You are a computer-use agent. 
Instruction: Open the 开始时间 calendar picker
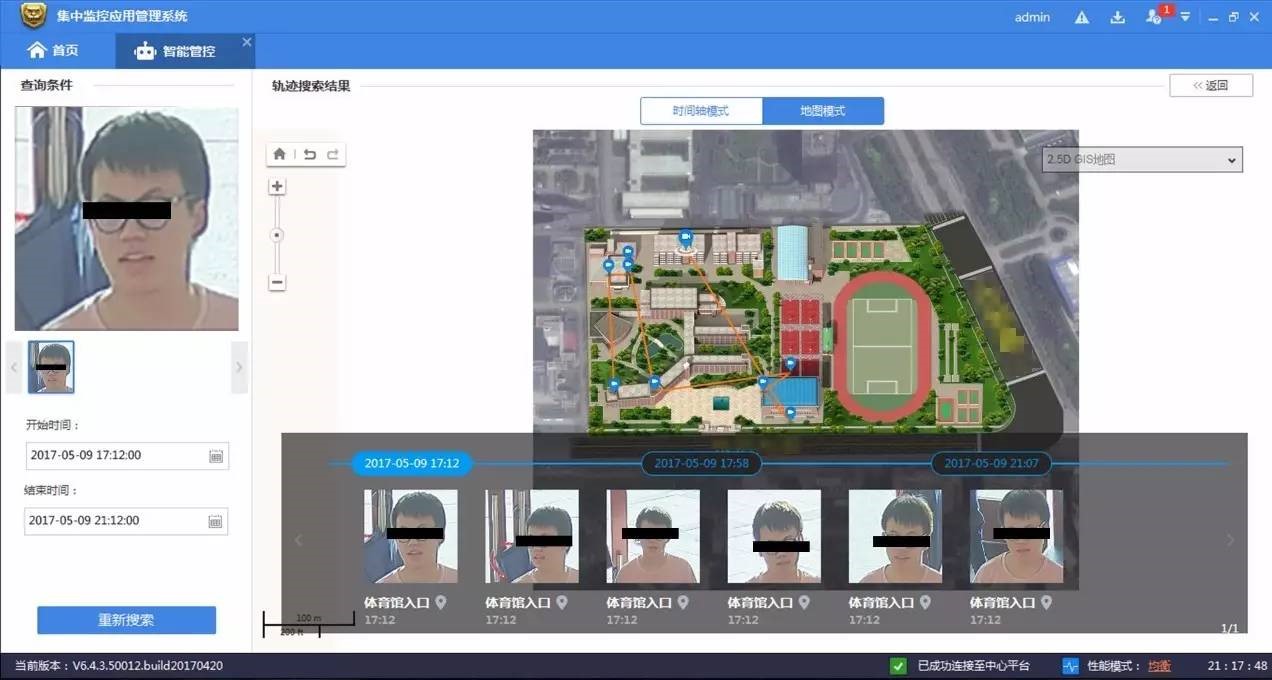(215, 456)
